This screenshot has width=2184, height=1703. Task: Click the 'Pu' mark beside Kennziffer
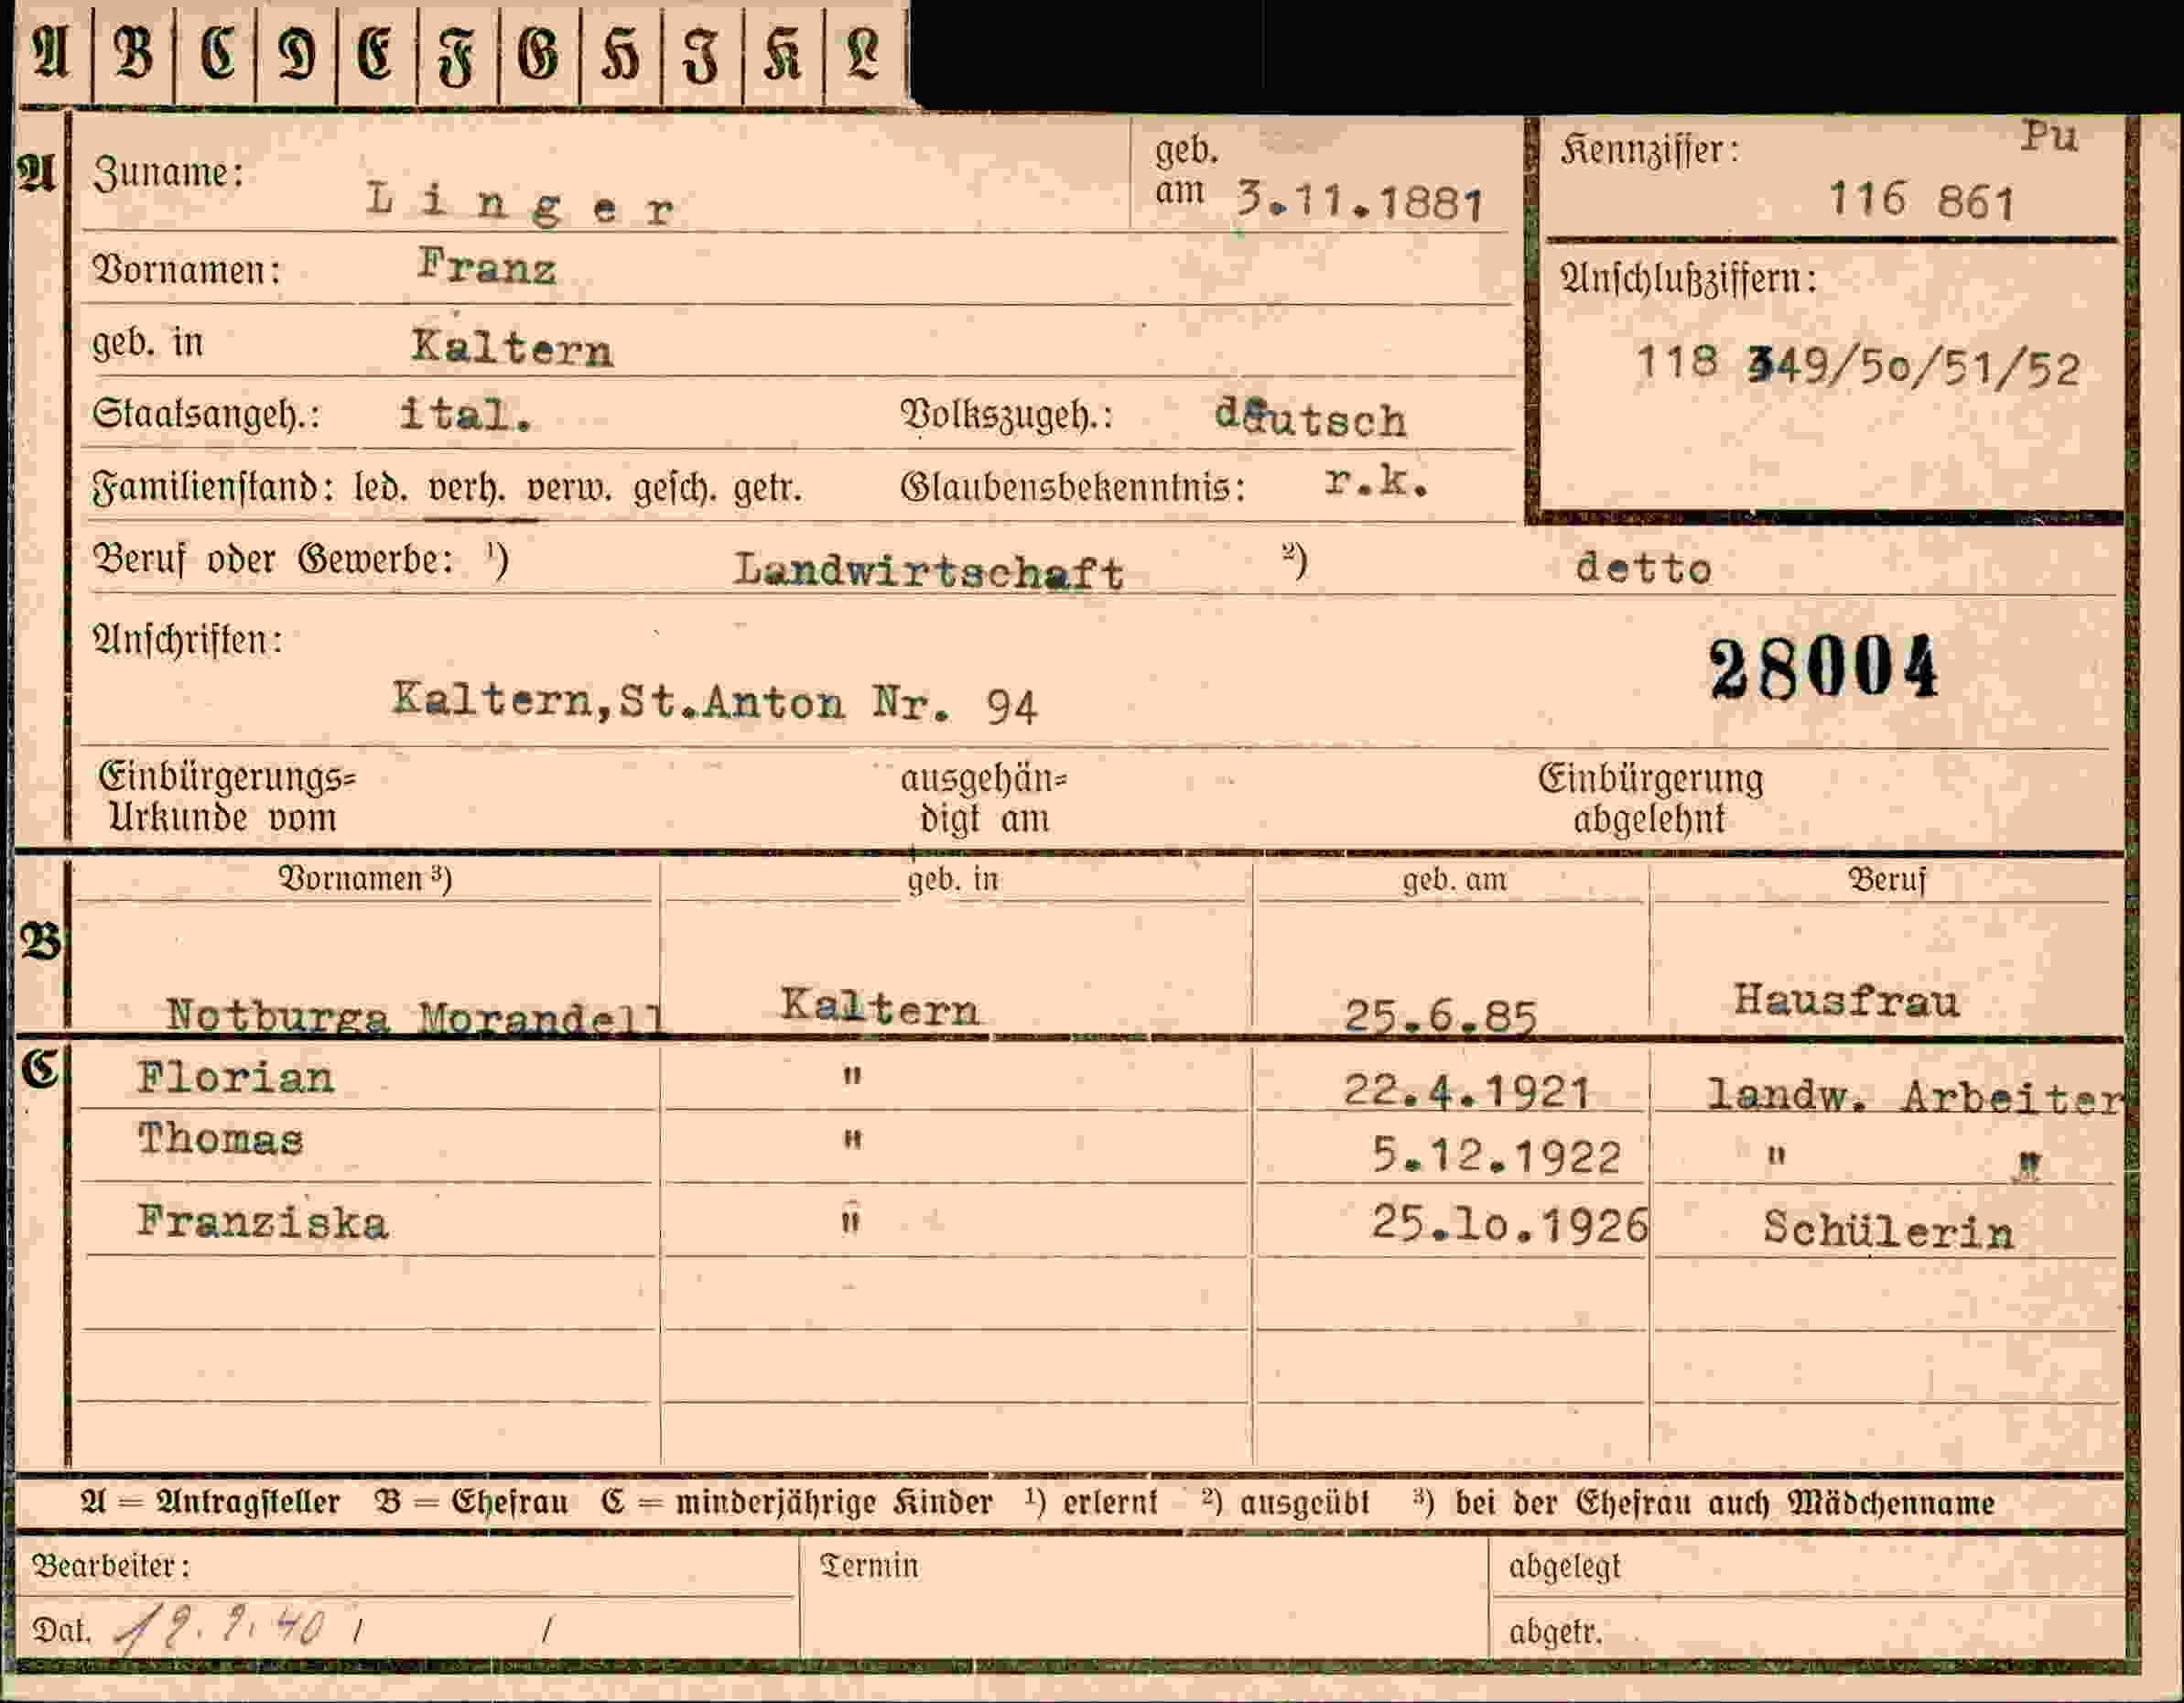(2049, 135)
